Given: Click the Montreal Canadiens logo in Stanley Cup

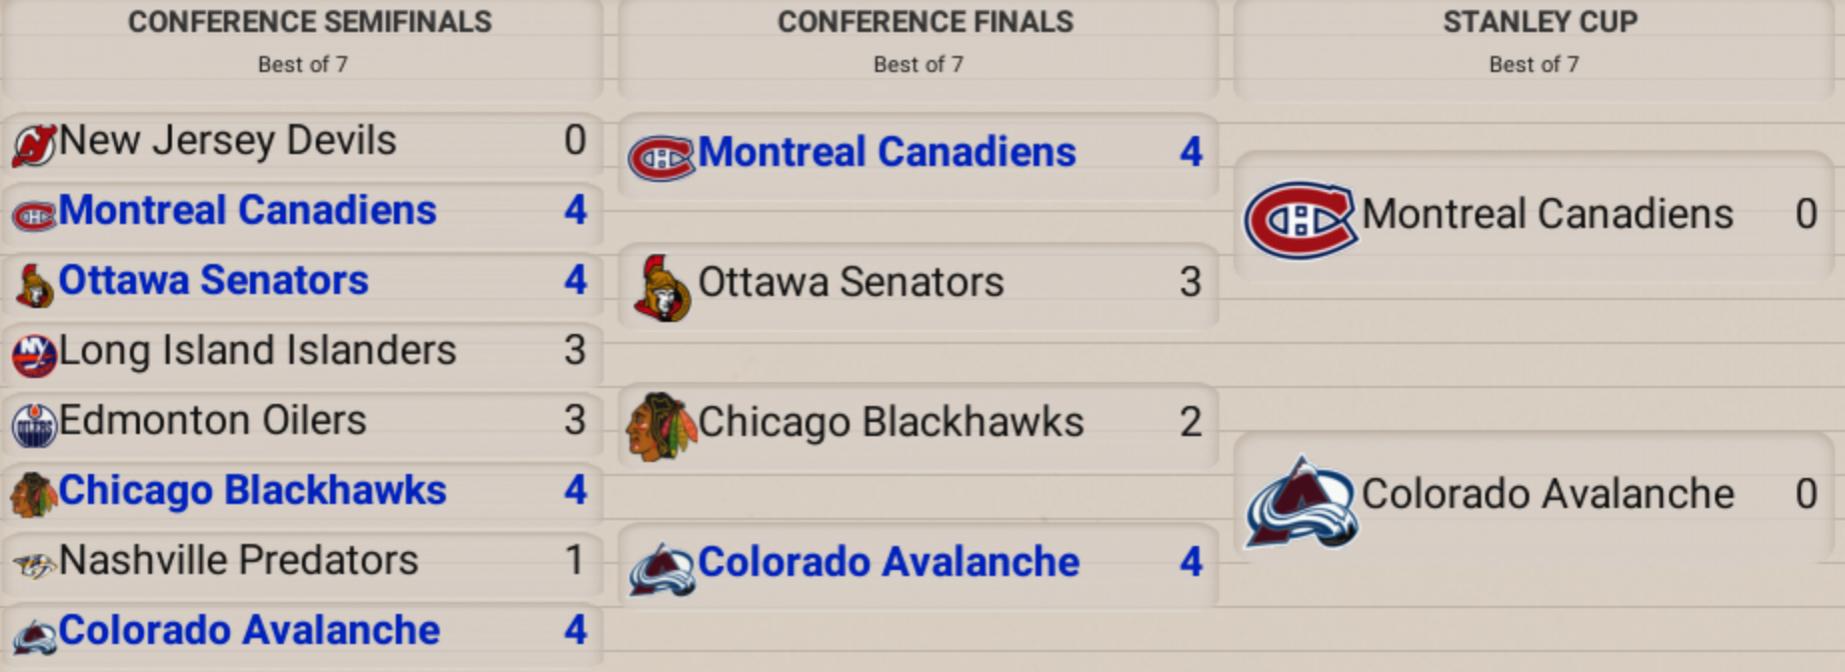Looking at the screenshot, I should (1299, 219).
